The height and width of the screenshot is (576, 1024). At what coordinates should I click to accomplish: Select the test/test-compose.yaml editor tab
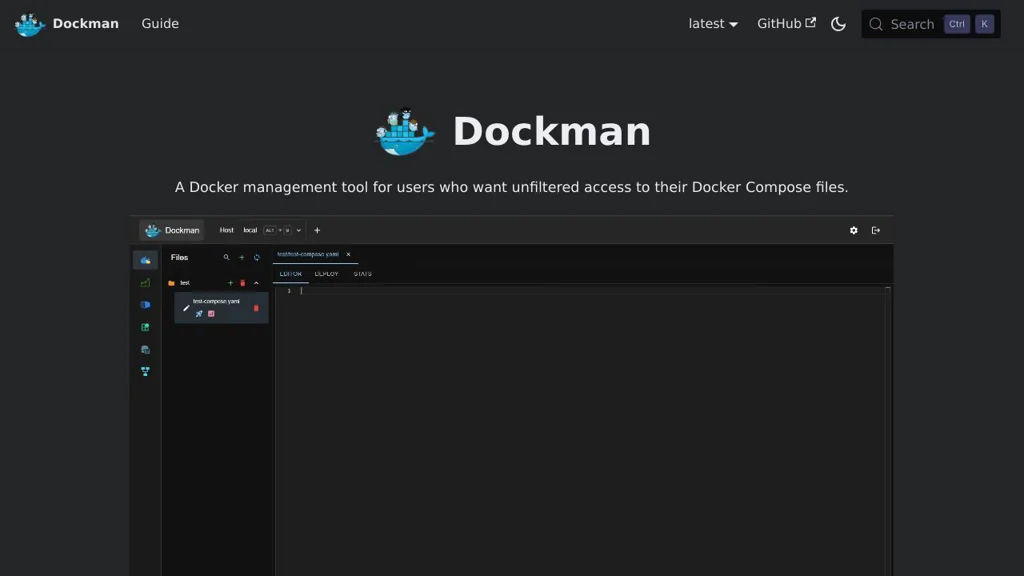(x=308, y=254)
